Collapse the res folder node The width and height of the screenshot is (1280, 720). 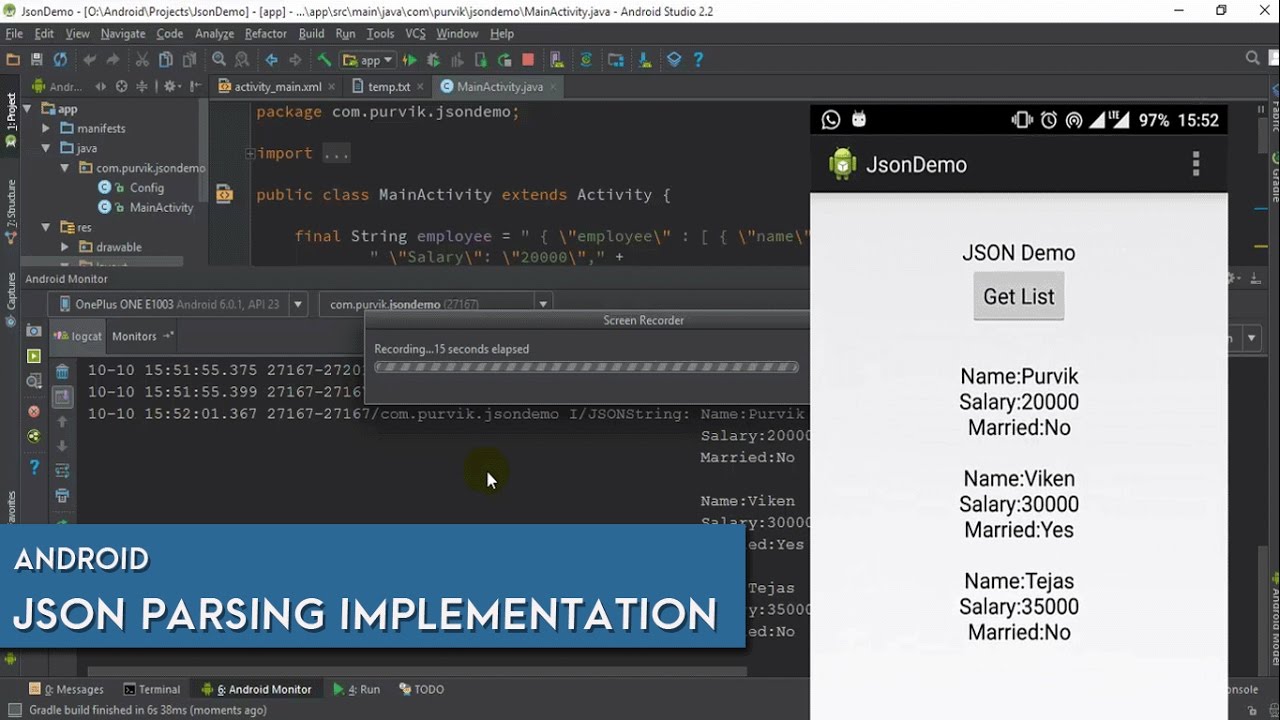pyautogui.click(x=46, y=227)
